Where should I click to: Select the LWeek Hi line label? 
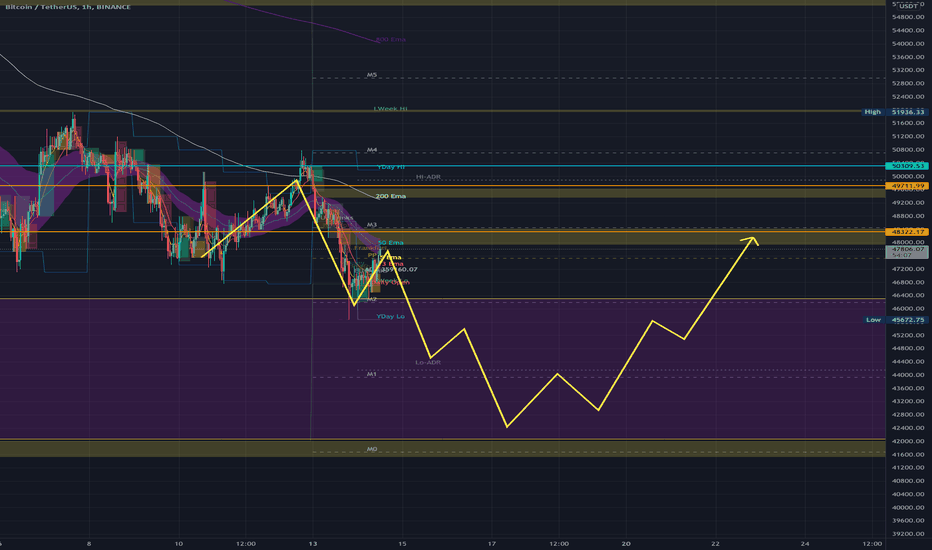[391, 109]
